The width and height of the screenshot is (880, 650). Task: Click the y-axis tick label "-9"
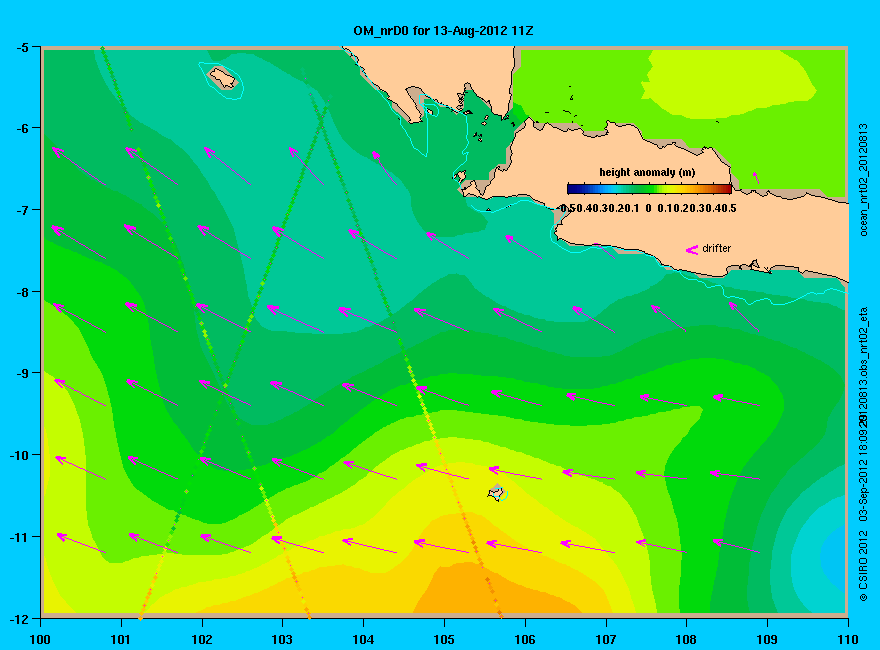click(22, 373)
